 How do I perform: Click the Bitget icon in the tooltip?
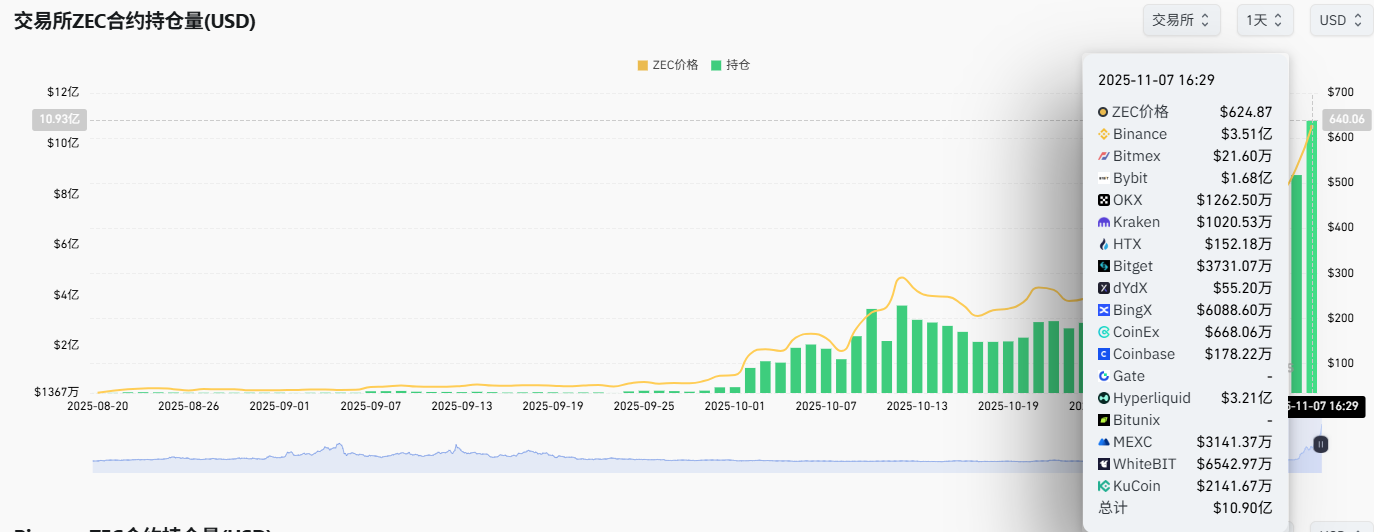pos(1104,266)
